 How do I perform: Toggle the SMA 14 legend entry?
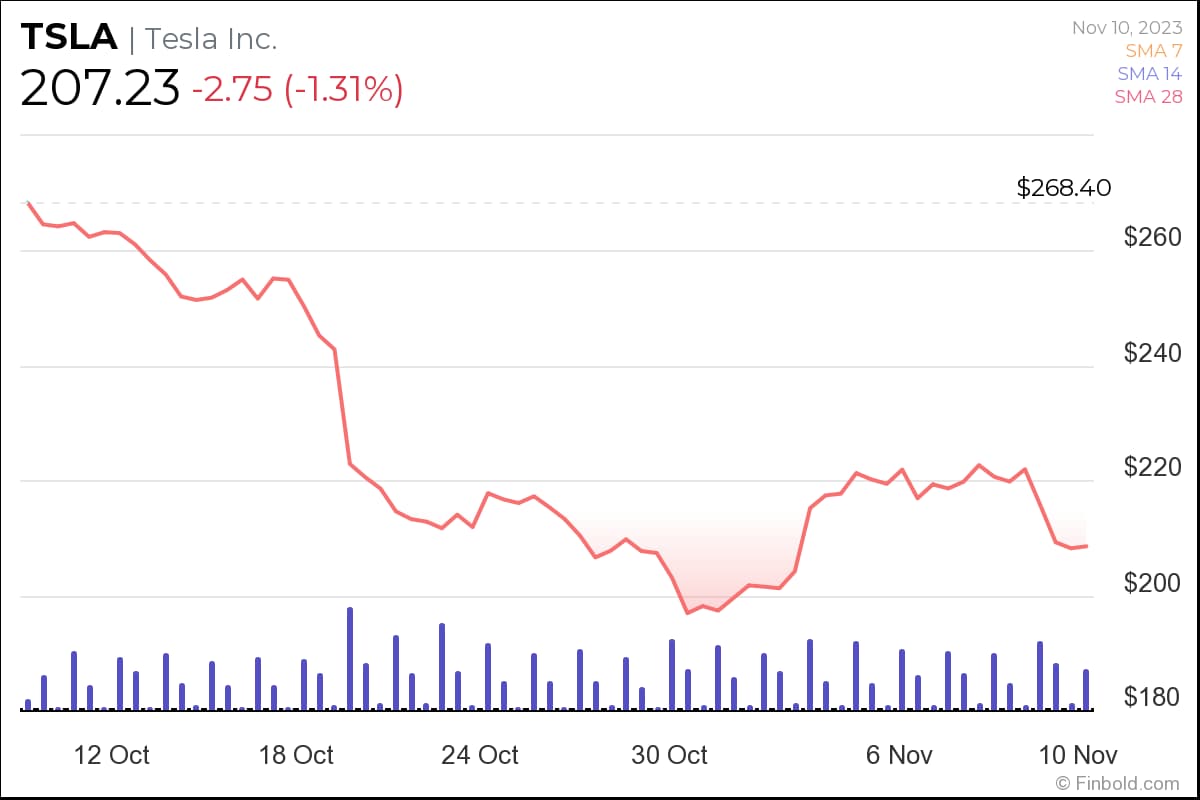pos(1150,74)
